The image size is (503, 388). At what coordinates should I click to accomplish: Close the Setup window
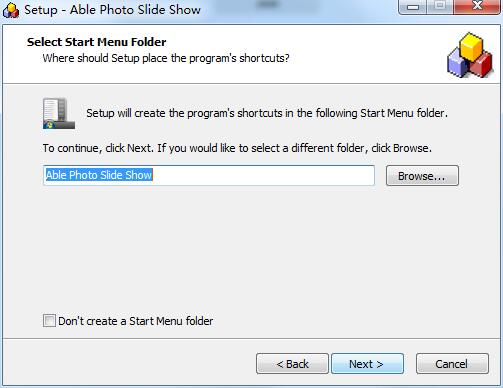coord(477,6)
